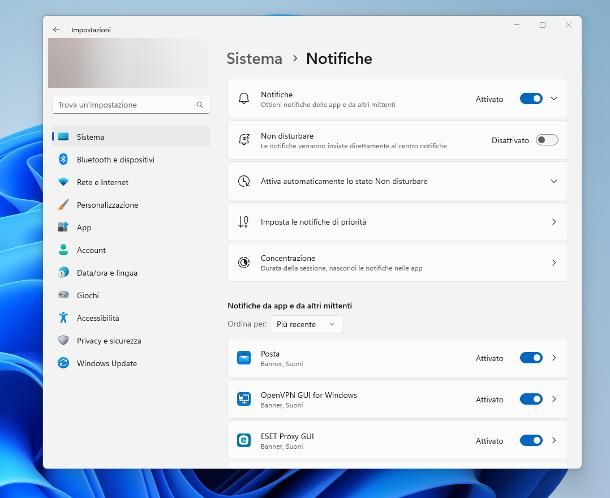This screenshot has height=498, width=610.
Task: Click the blurred user profile area
Action: pos(128,63)
